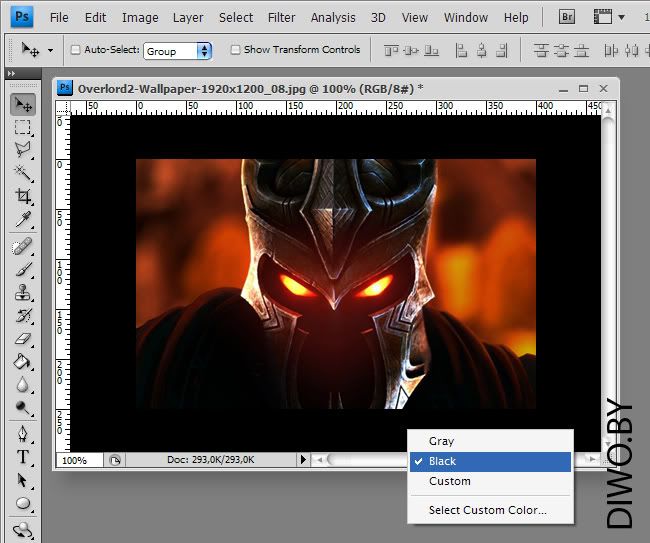Align bottom edges of layers

[431, 51]
